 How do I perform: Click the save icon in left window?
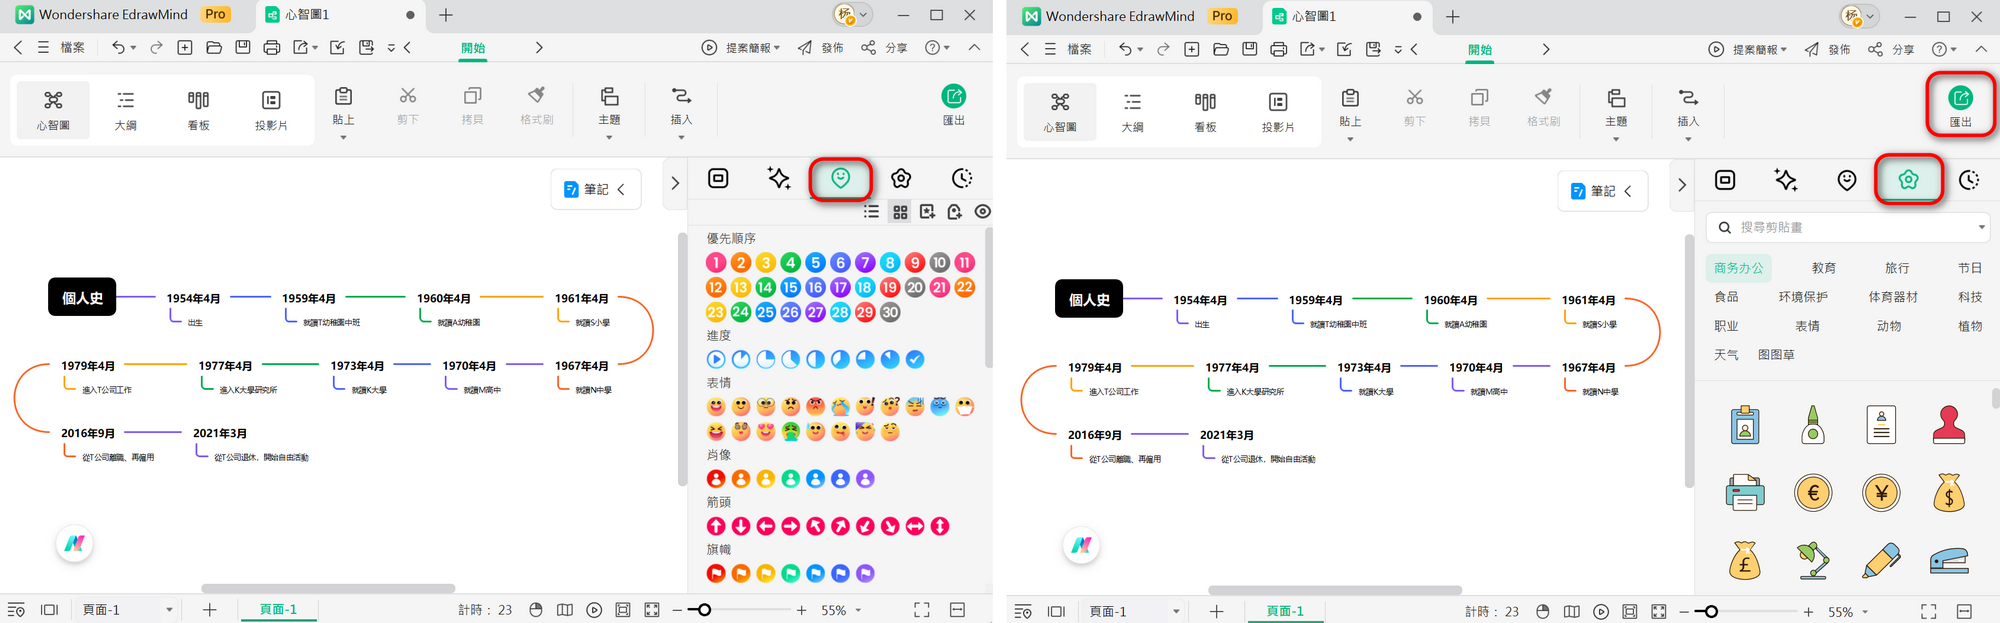[x=243, y=47]
